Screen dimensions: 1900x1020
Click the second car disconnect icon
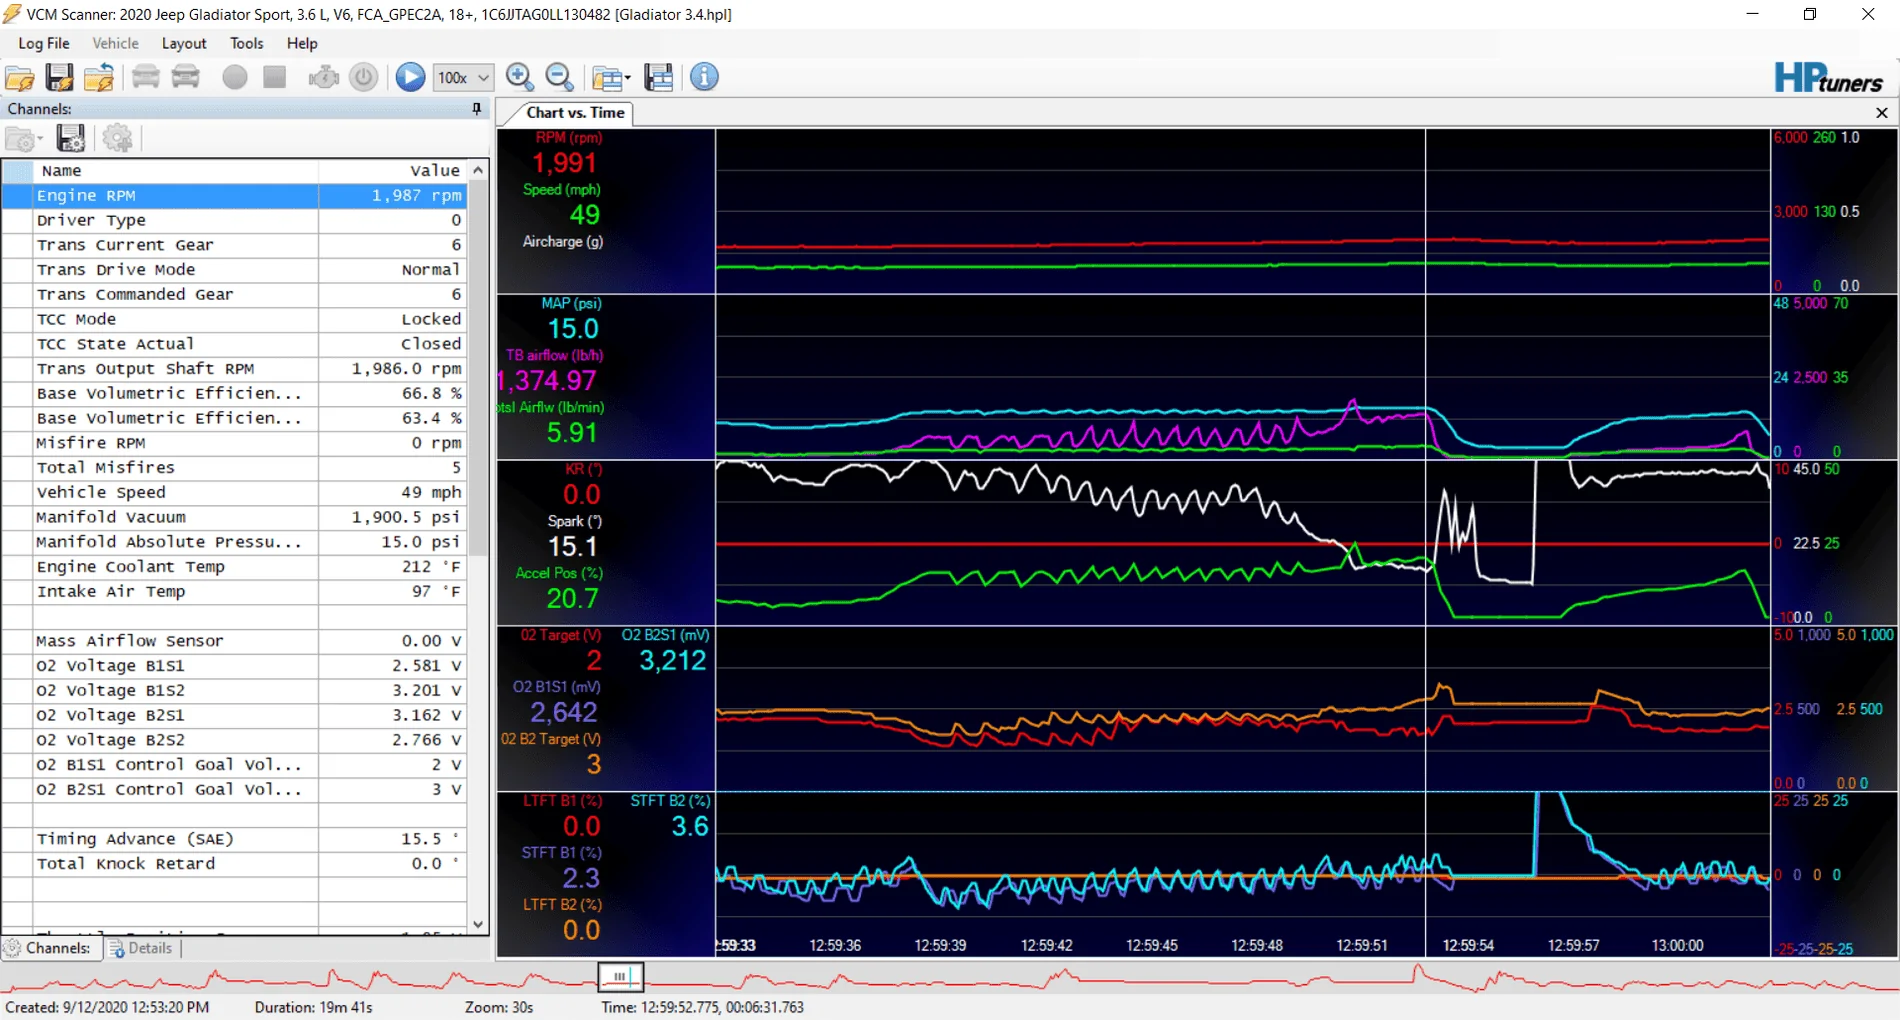click(x=186, y=77)
